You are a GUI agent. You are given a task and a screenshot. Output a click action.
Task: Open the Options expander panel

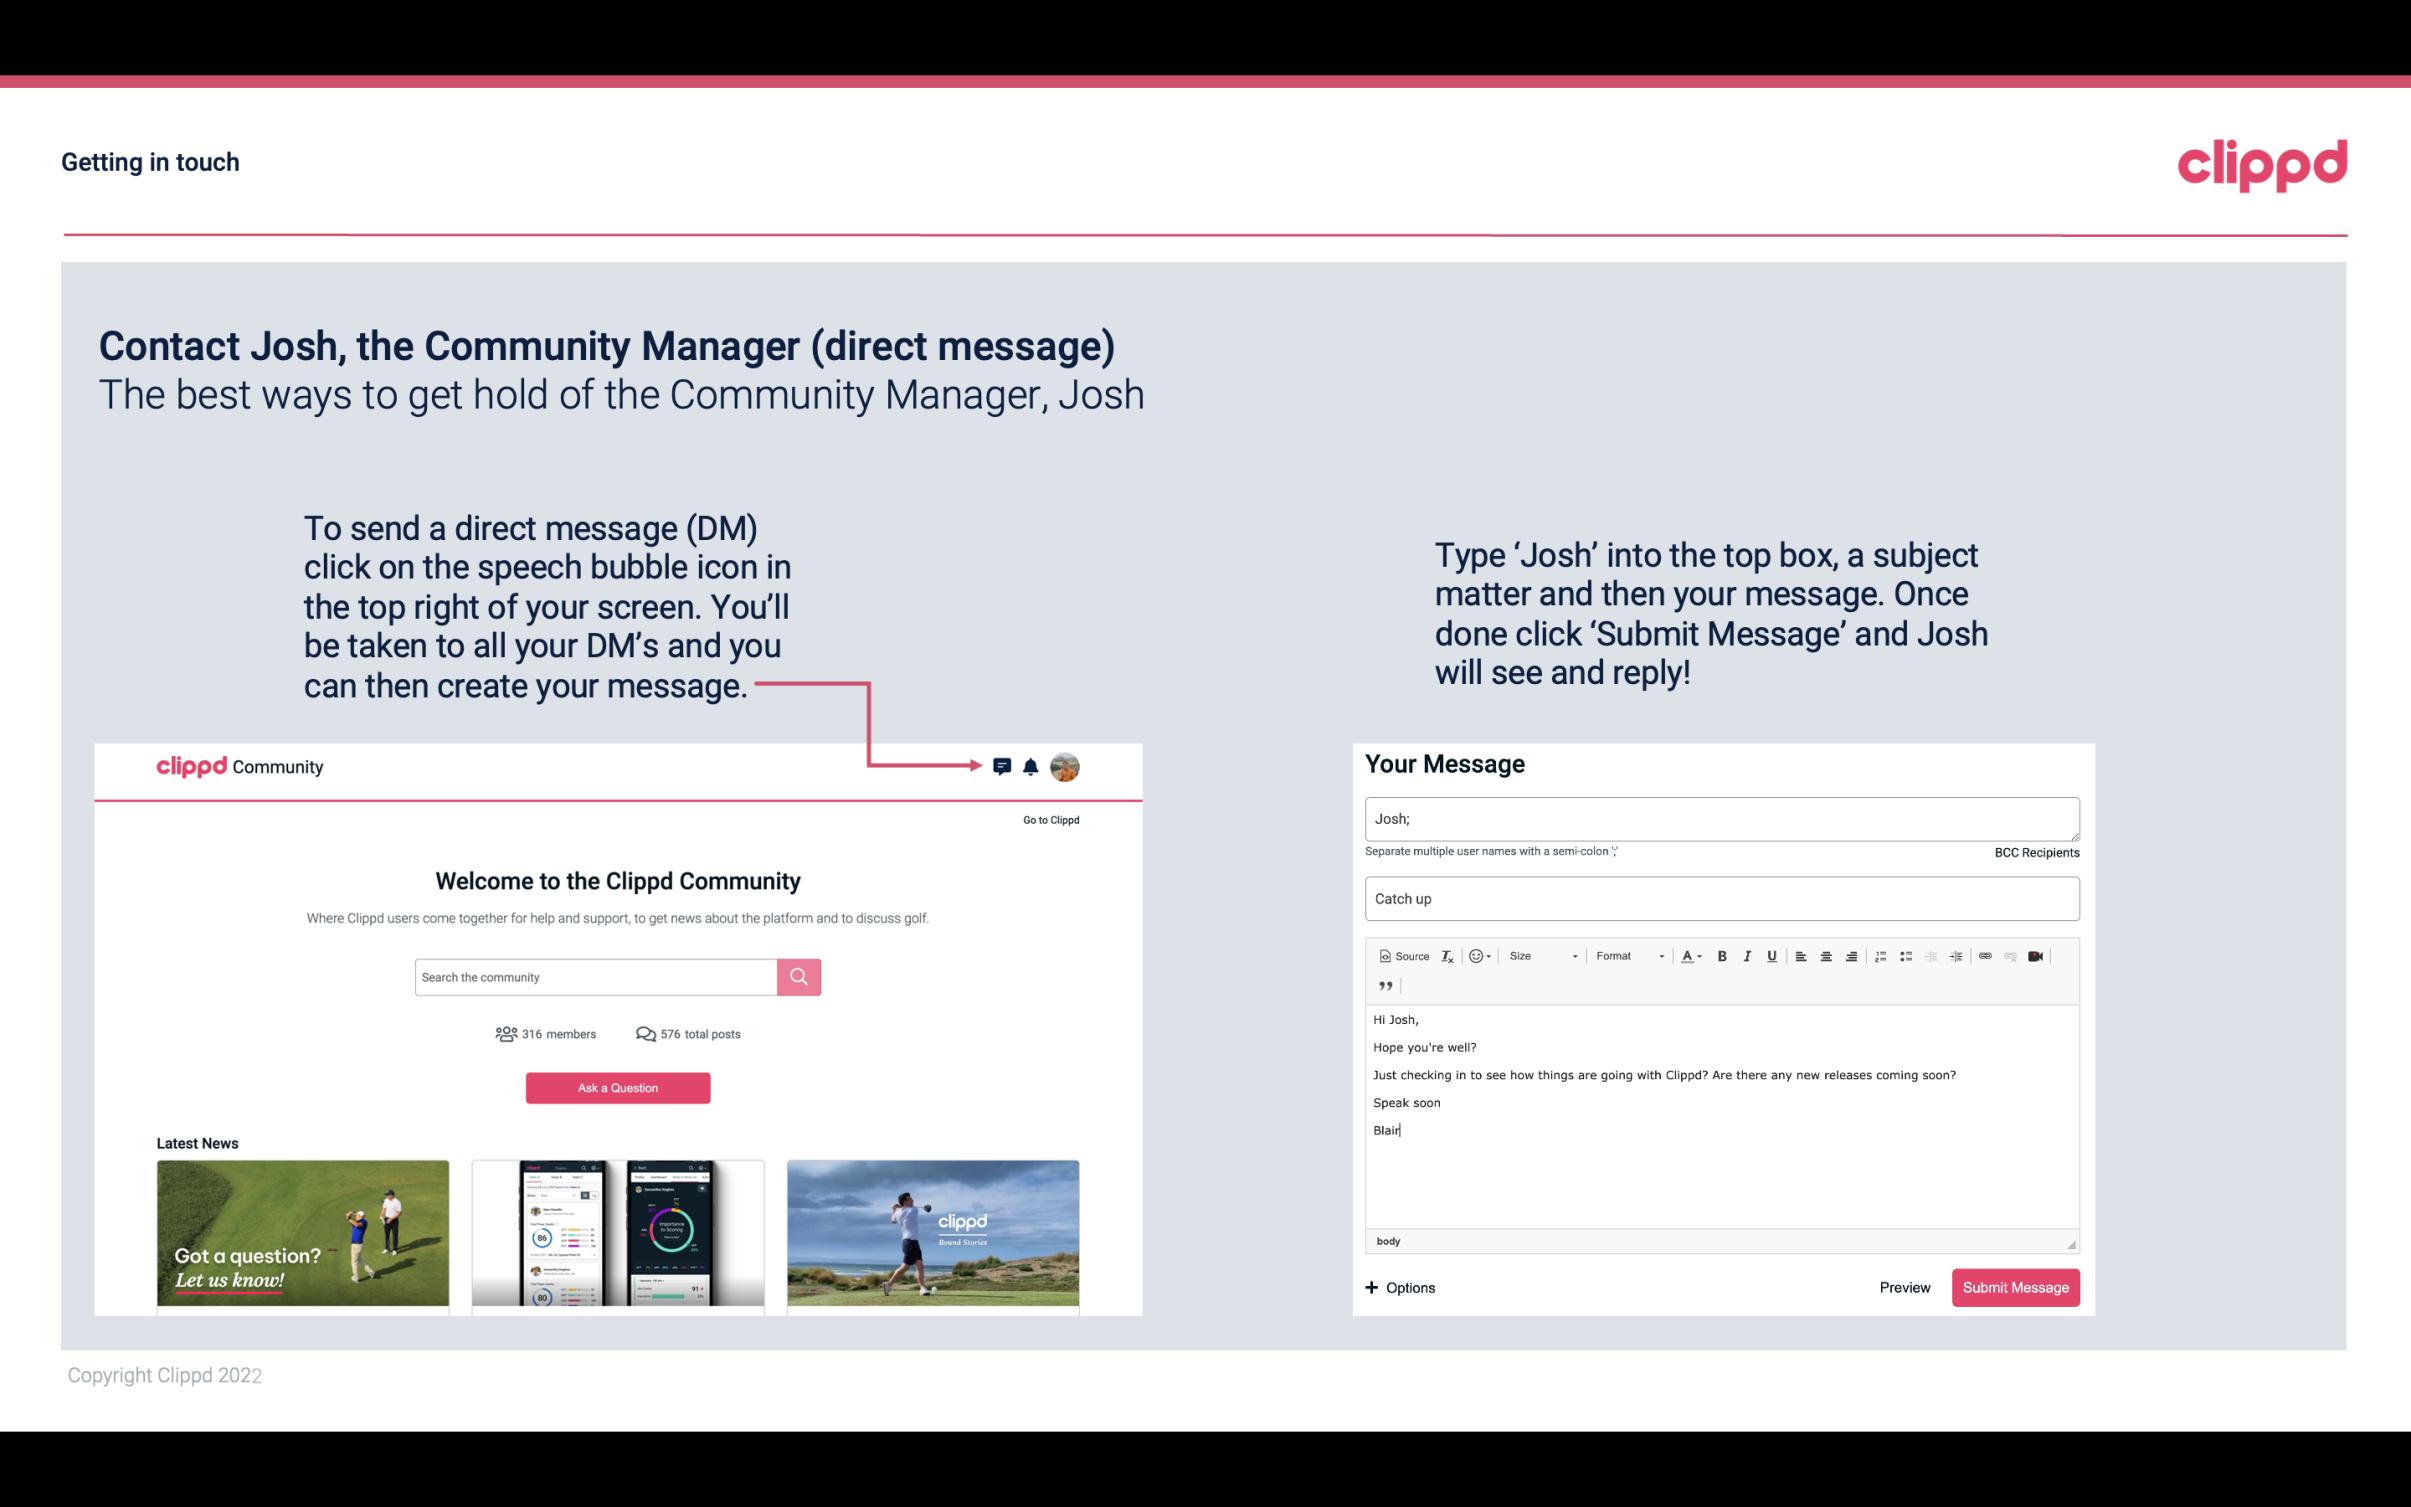(x=1401, y=1287)
